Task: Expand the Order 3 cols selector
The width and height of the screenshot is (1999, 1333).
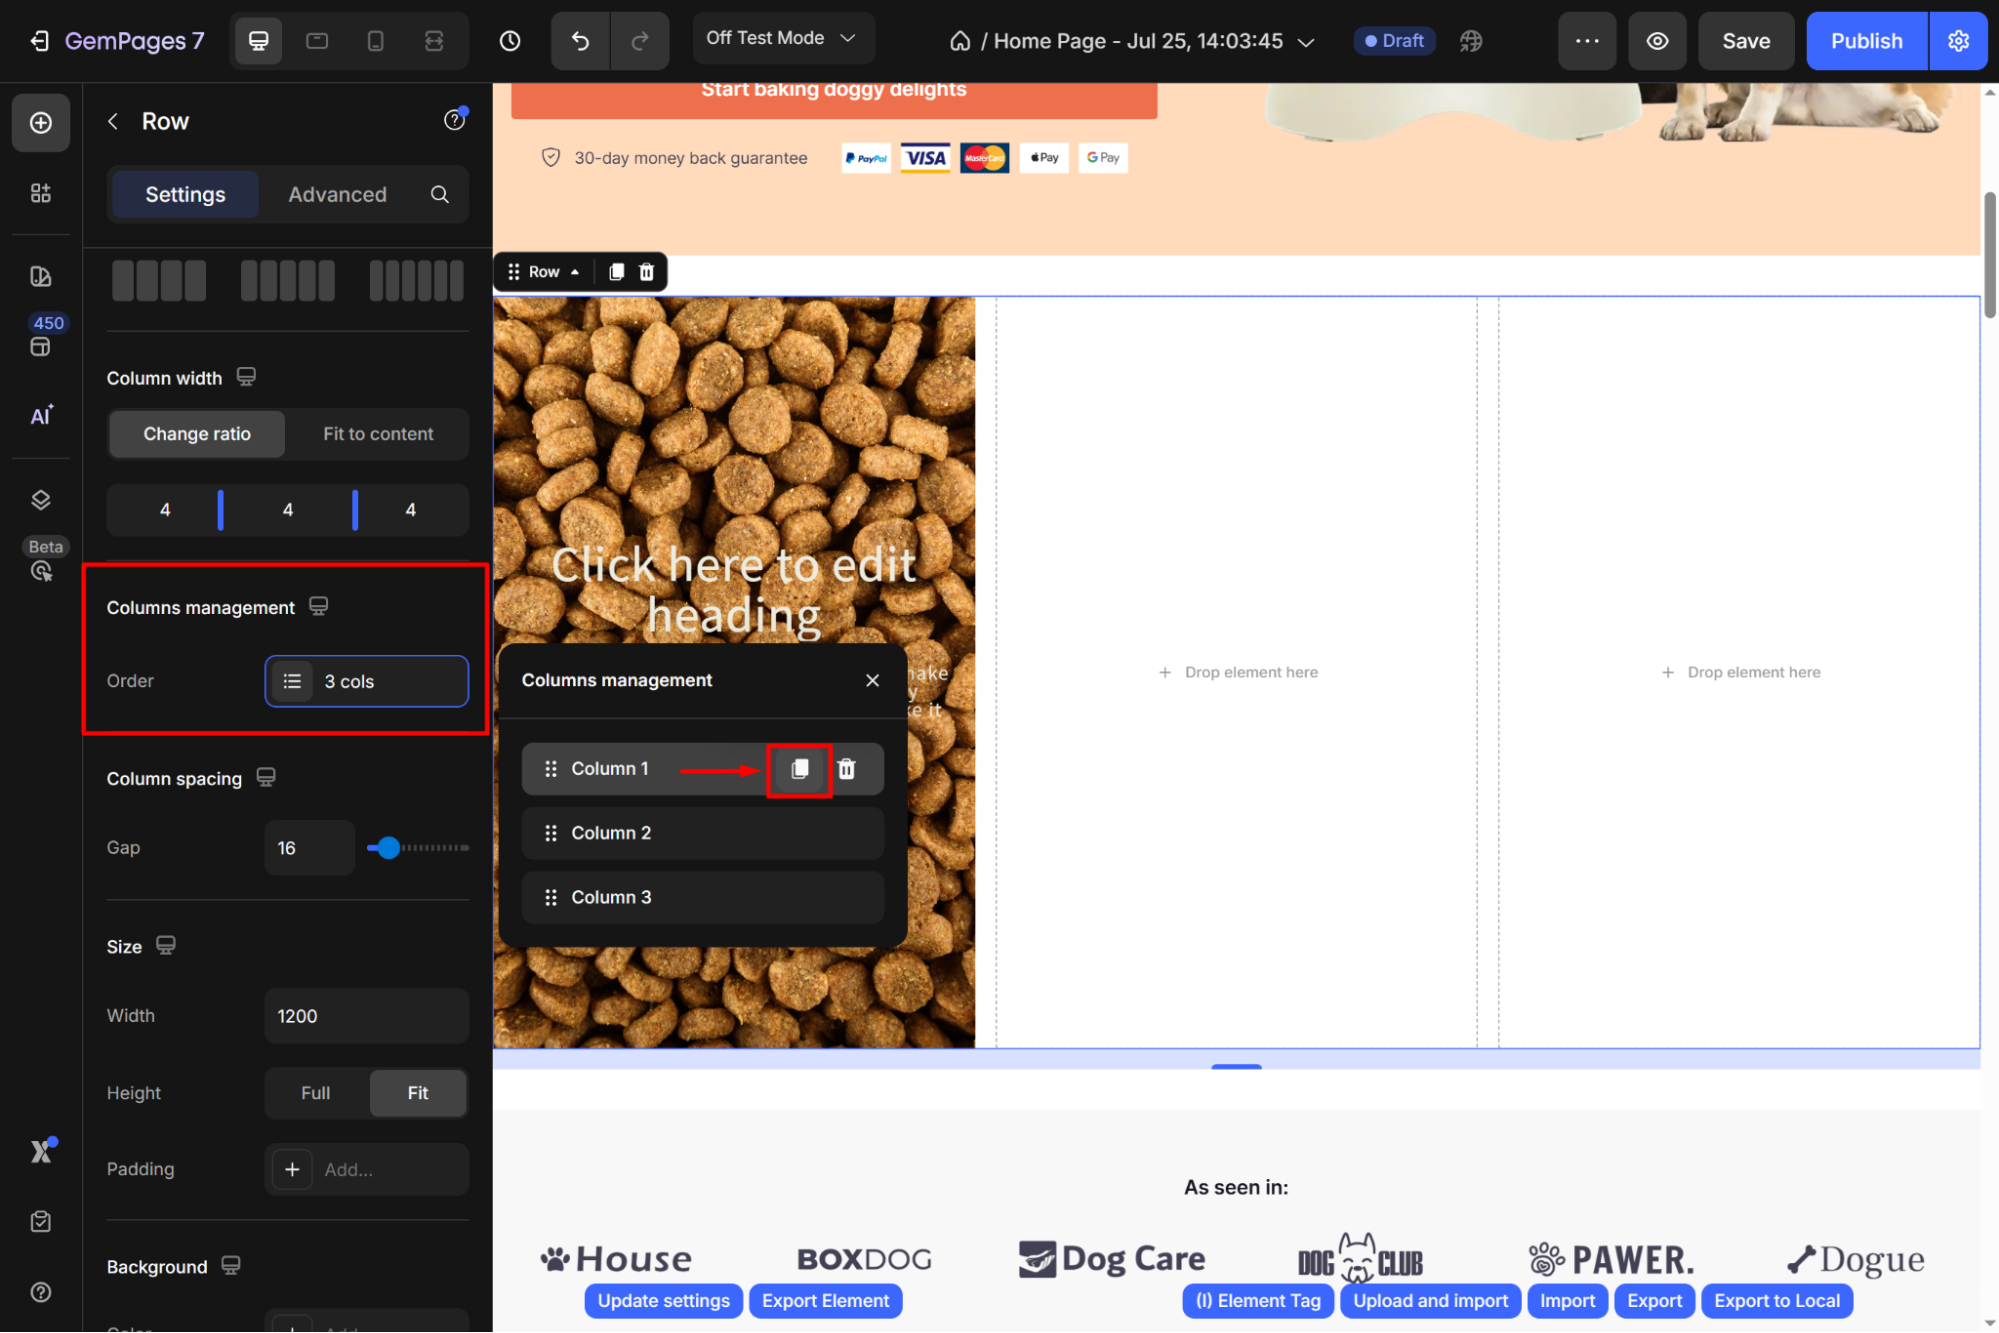Action: pyautogui.click(x=367, y=682)
